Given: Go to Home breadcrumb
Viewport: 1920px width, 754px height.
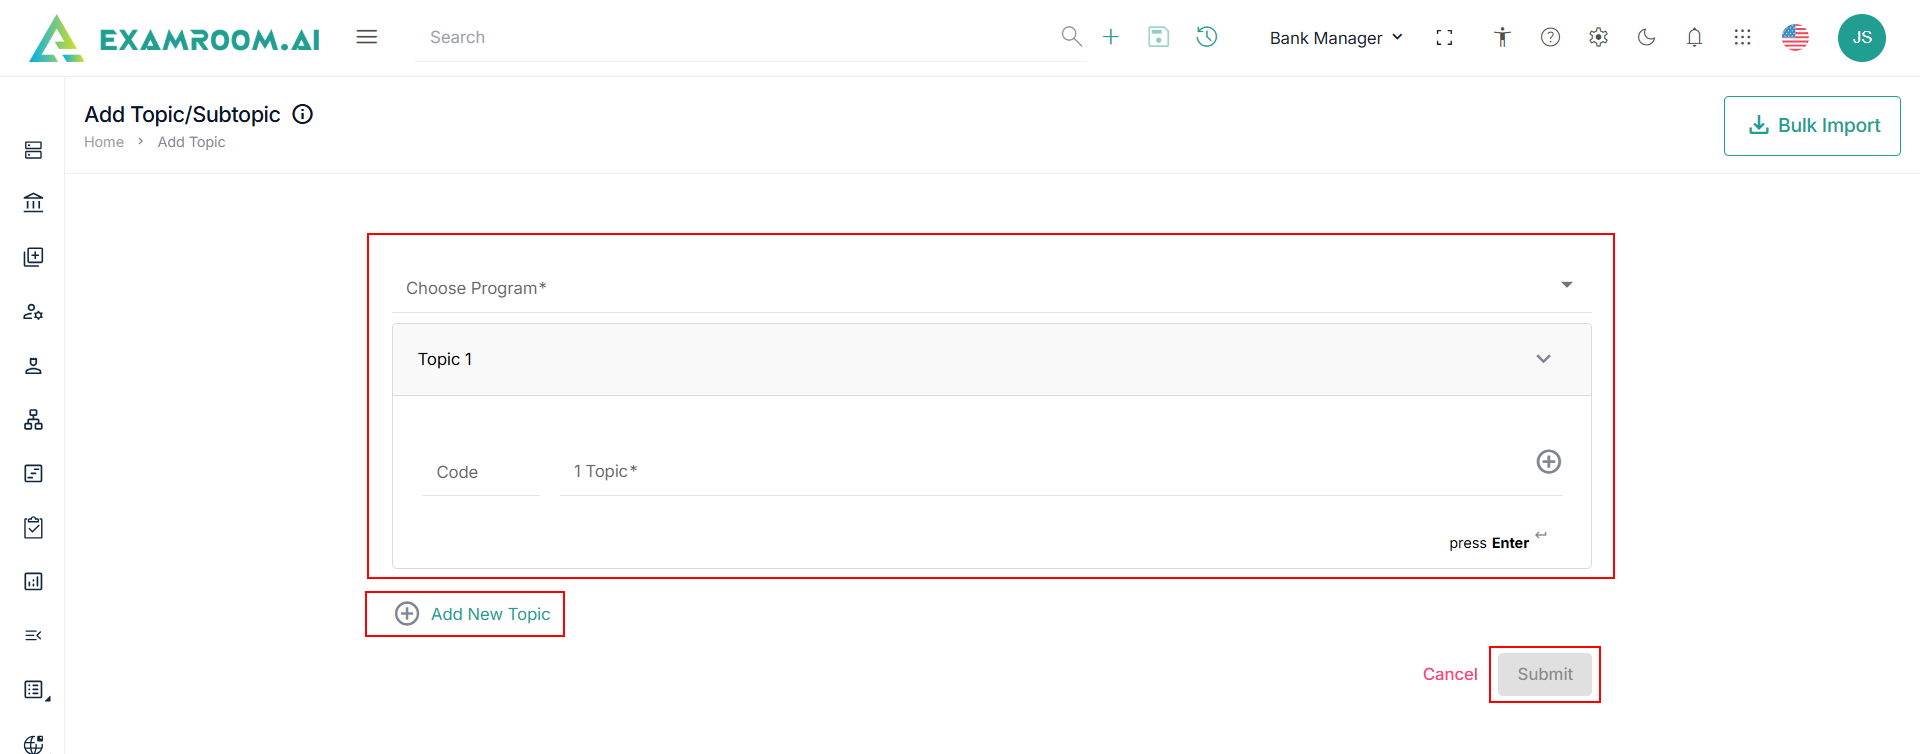Looking at the screenshot, I should click(x=104, y=142).
